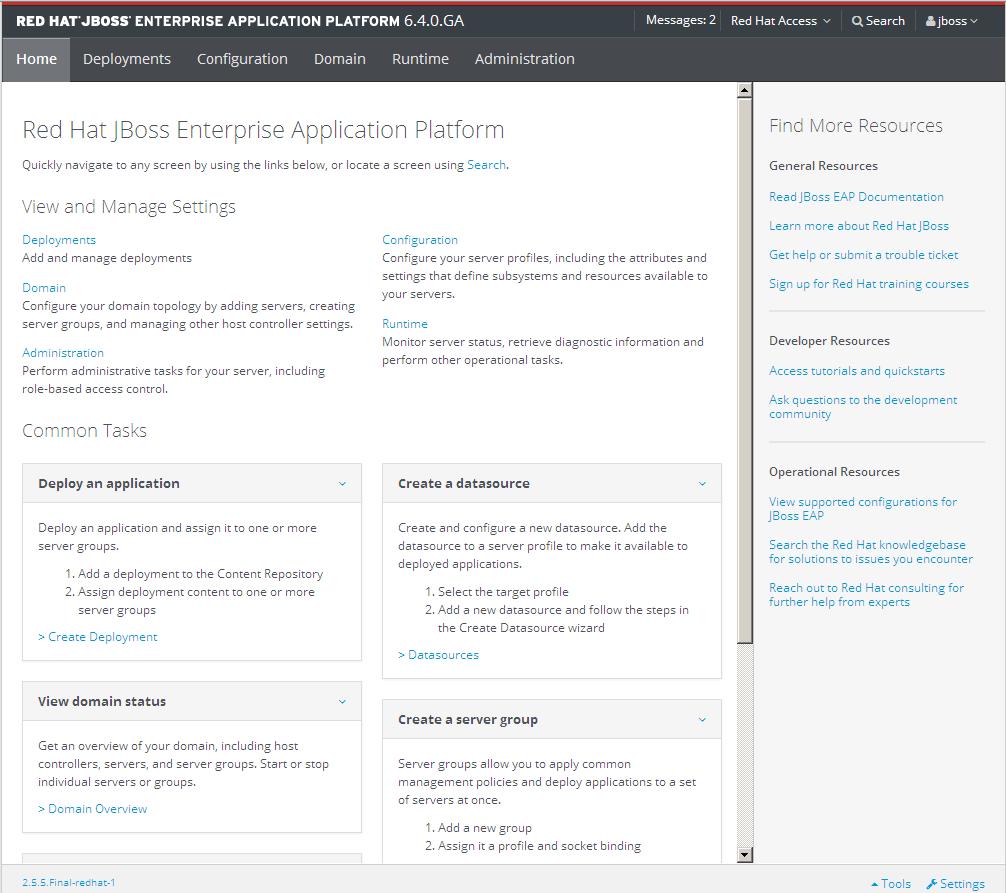Open the Runtime settings link
The image size is (1006, 893).
tap(404, 324)
